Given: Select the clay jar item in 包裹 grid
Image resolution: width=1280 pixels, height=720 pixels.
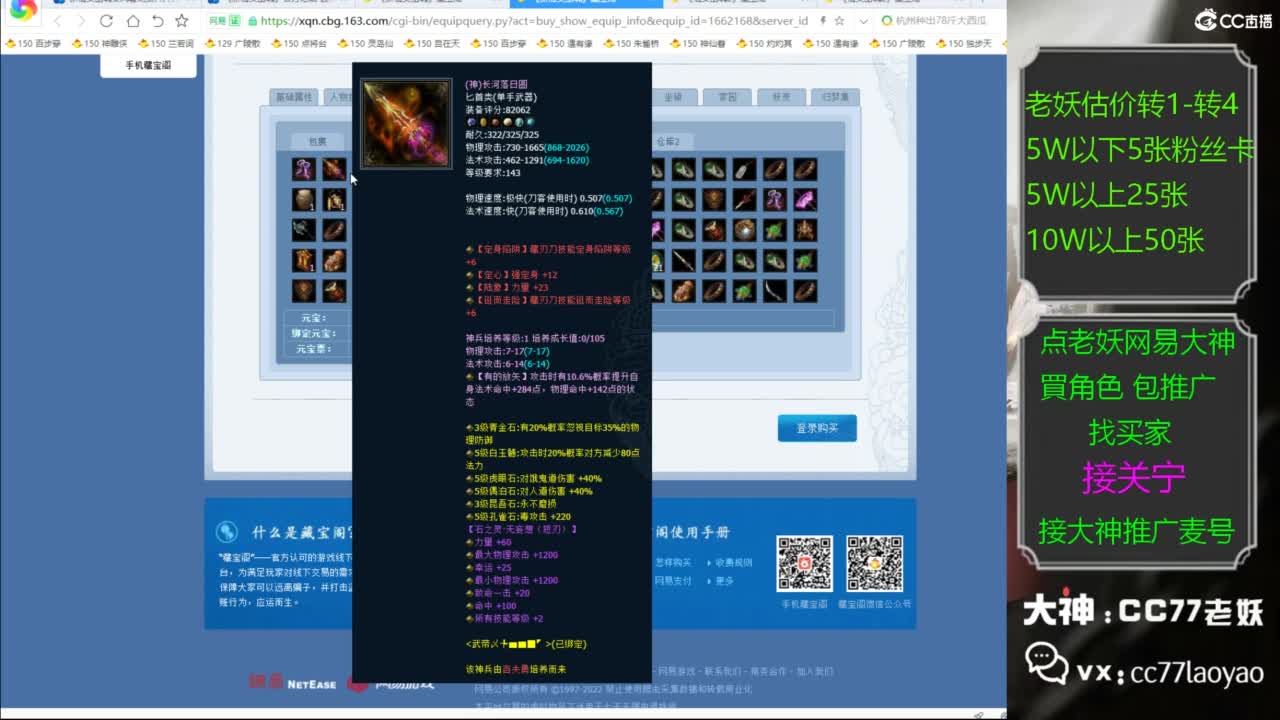Looking at the screenshot, I should tap(304, 200).
